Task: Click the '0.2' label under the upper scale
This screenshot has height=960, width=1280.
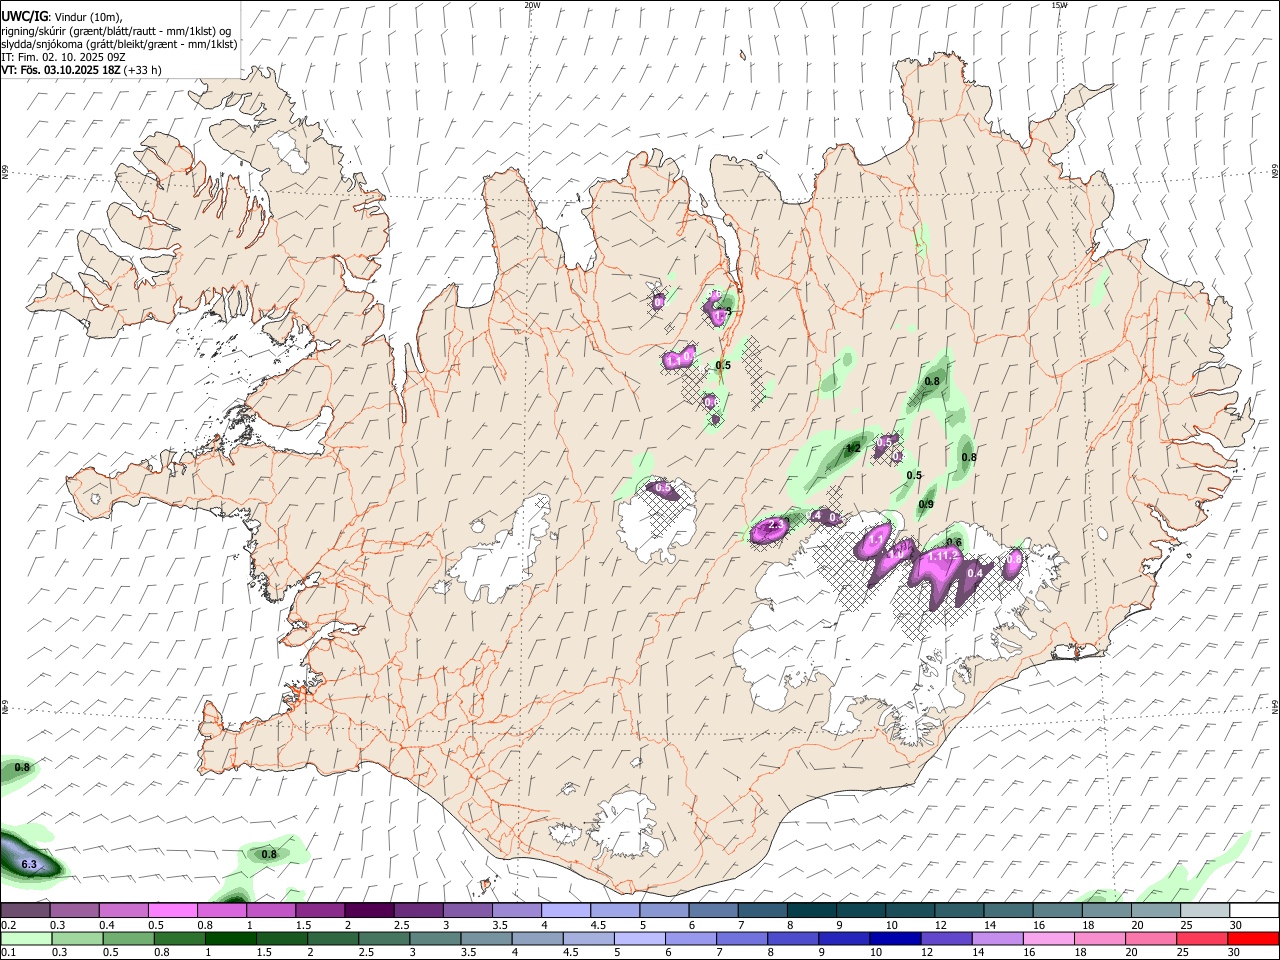Action: (x=9, y=925)
